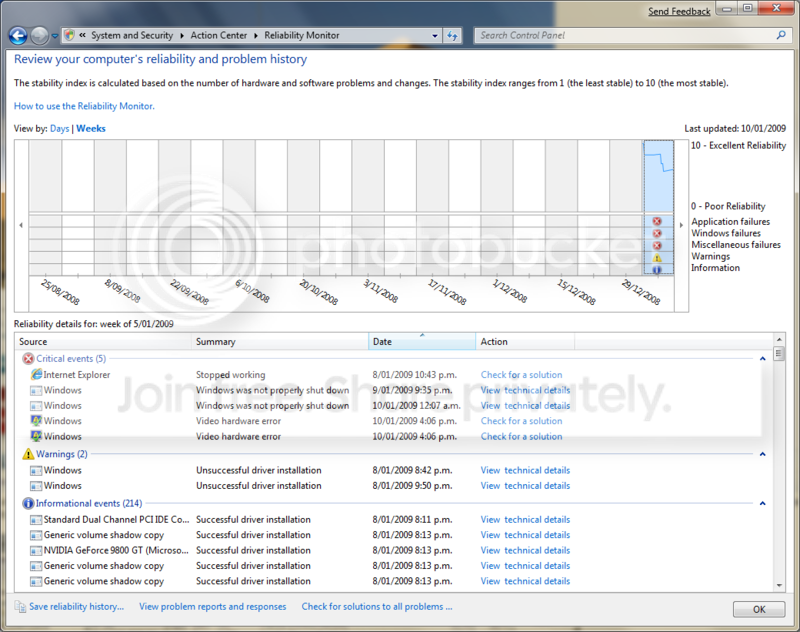800x632 pixels.
Task: Switch view to Days
Action: [x=60, y=129]
